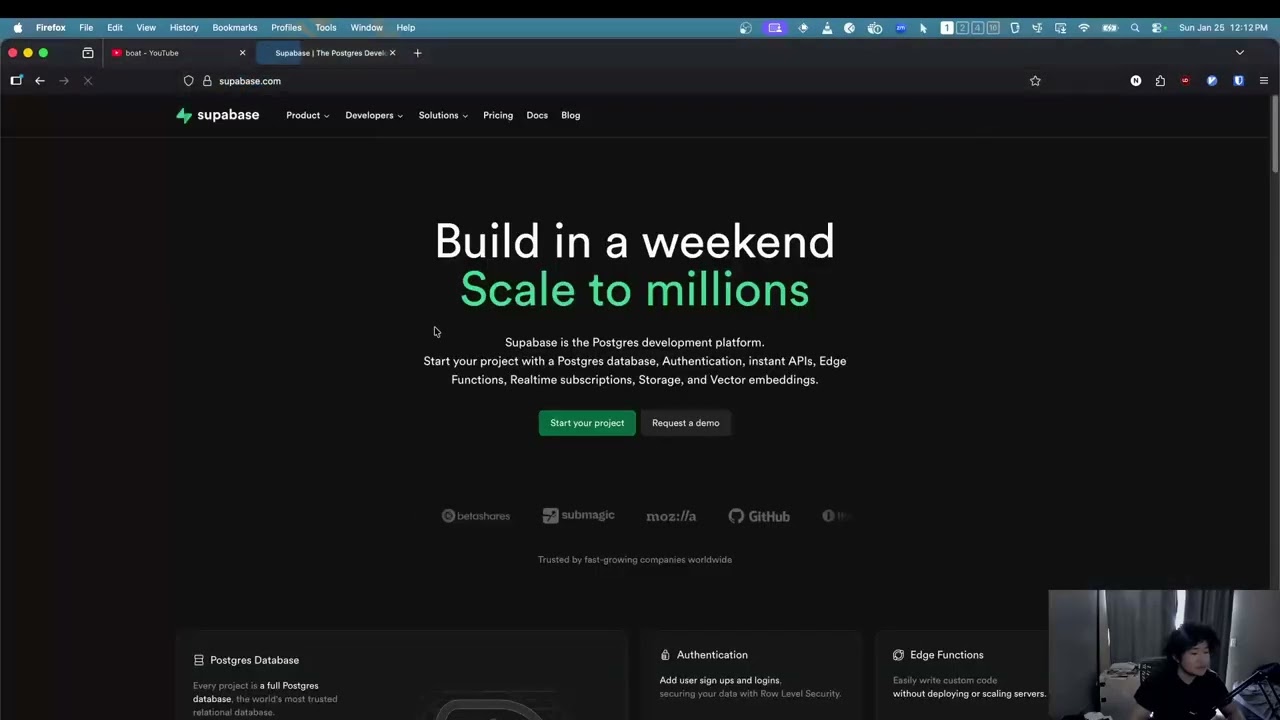Close the Supabase tab

392,53
